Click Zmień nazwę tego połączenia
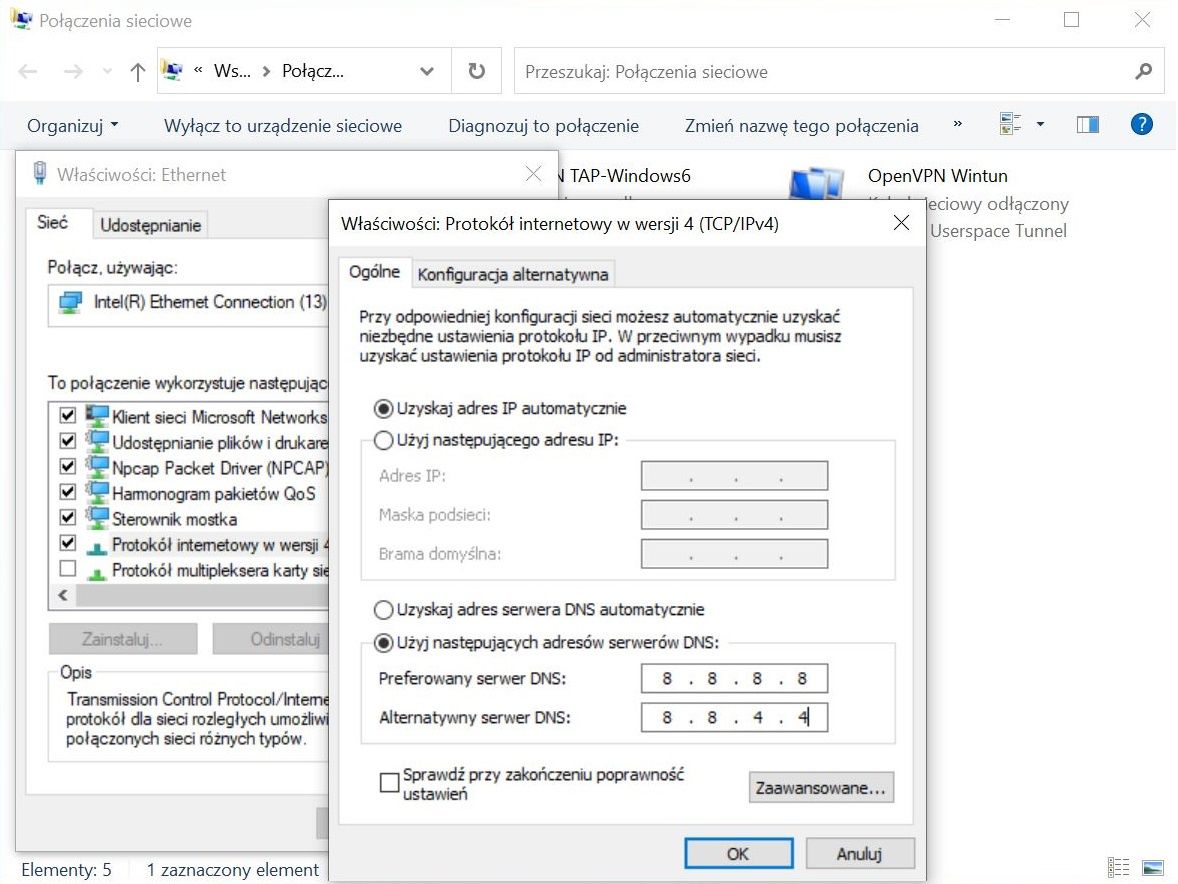This screenshot has height=884, width=1178. tap(802, 125)
